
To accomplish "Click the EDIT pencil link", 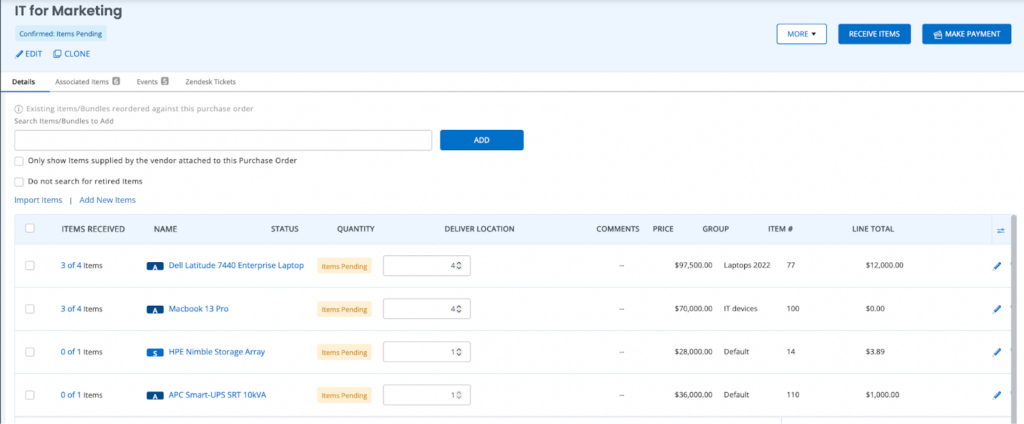I will pyautogui.click(x=29, y=54).
